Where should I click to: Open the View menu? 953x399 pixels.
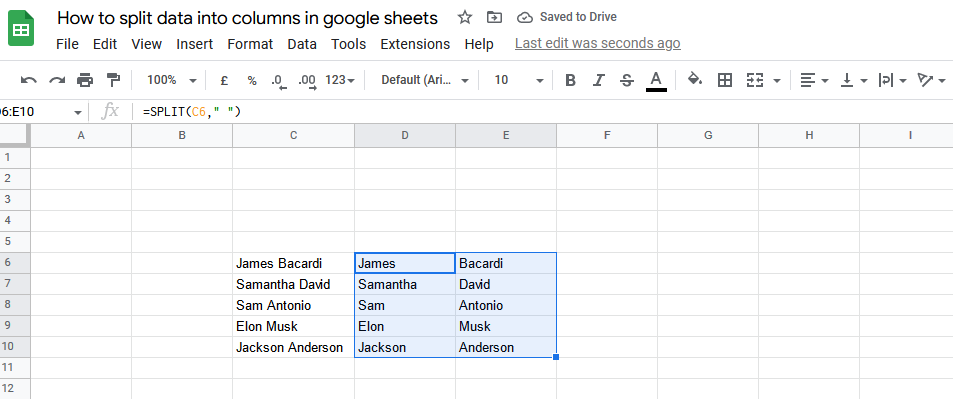coord(146,44)
